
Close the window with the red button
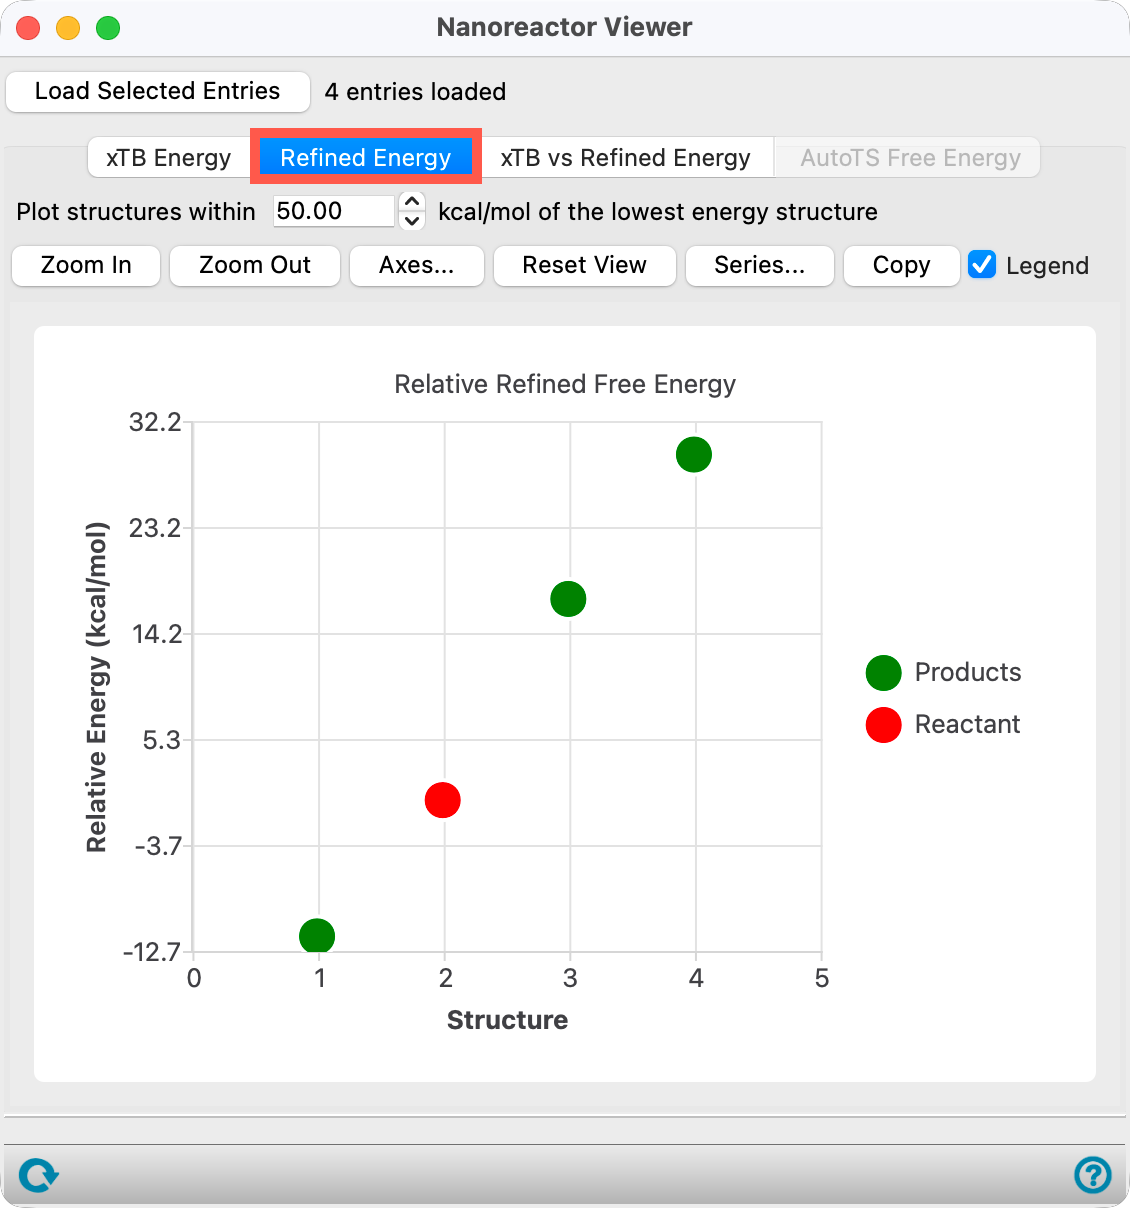pos(28,28)
